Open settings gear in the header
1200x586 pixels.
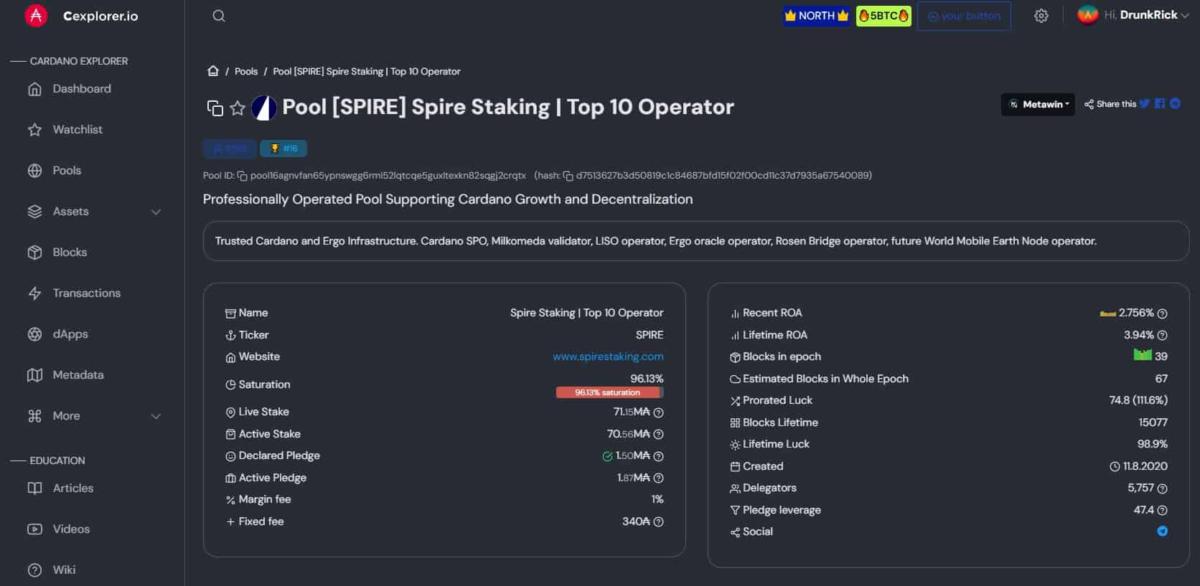(1041, 16)
